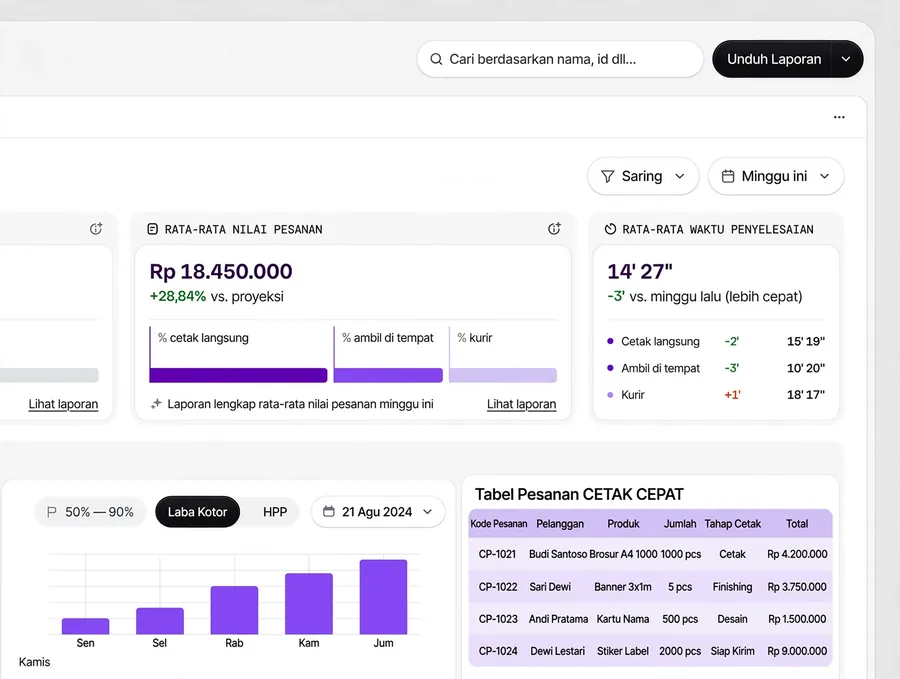Click the Total column header

click(x=797, y=523)
